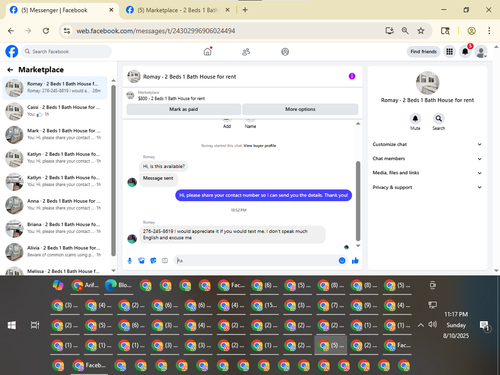Image resolution: width=500 pixels, height=375 pixels.
Task: Open the Facebook home feed icon
Action: click(207, 52)
